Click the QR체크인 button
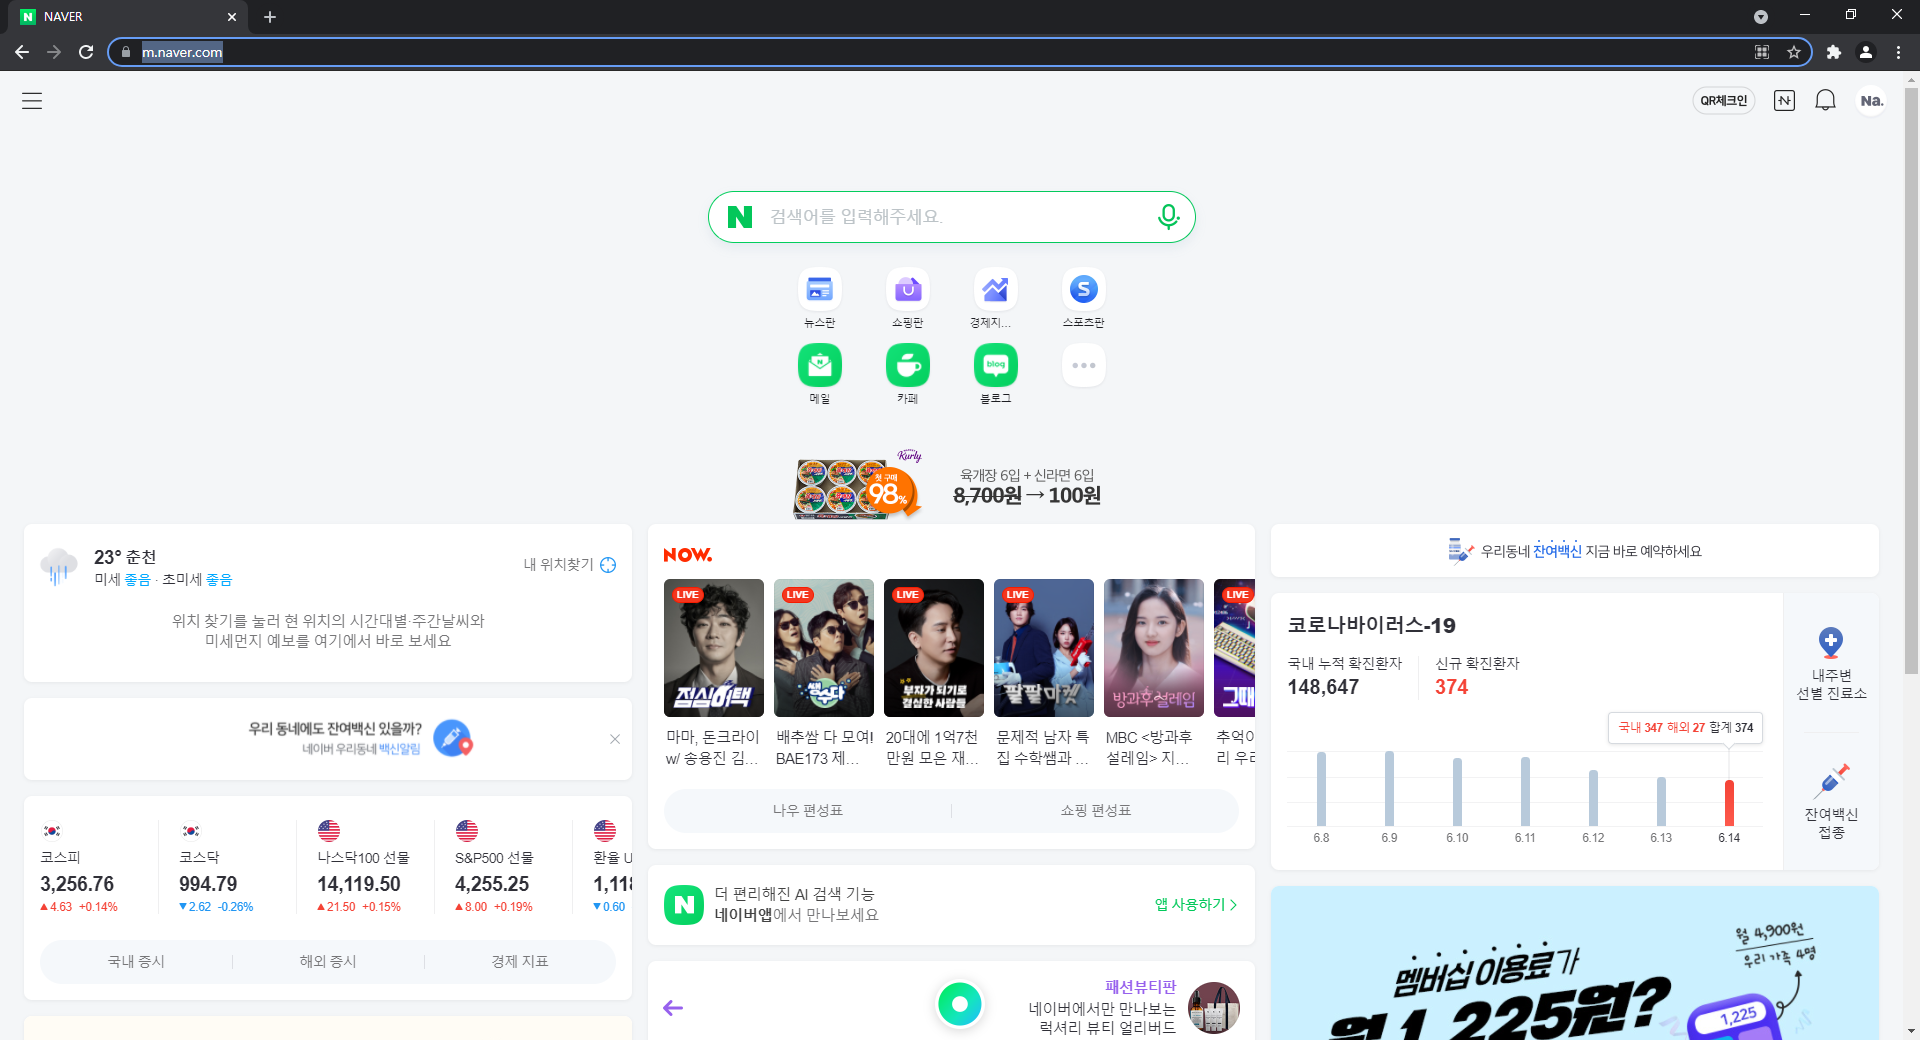This screenshot has height=1040, width=1920. pyautogui.click(x=1723, y=101)
